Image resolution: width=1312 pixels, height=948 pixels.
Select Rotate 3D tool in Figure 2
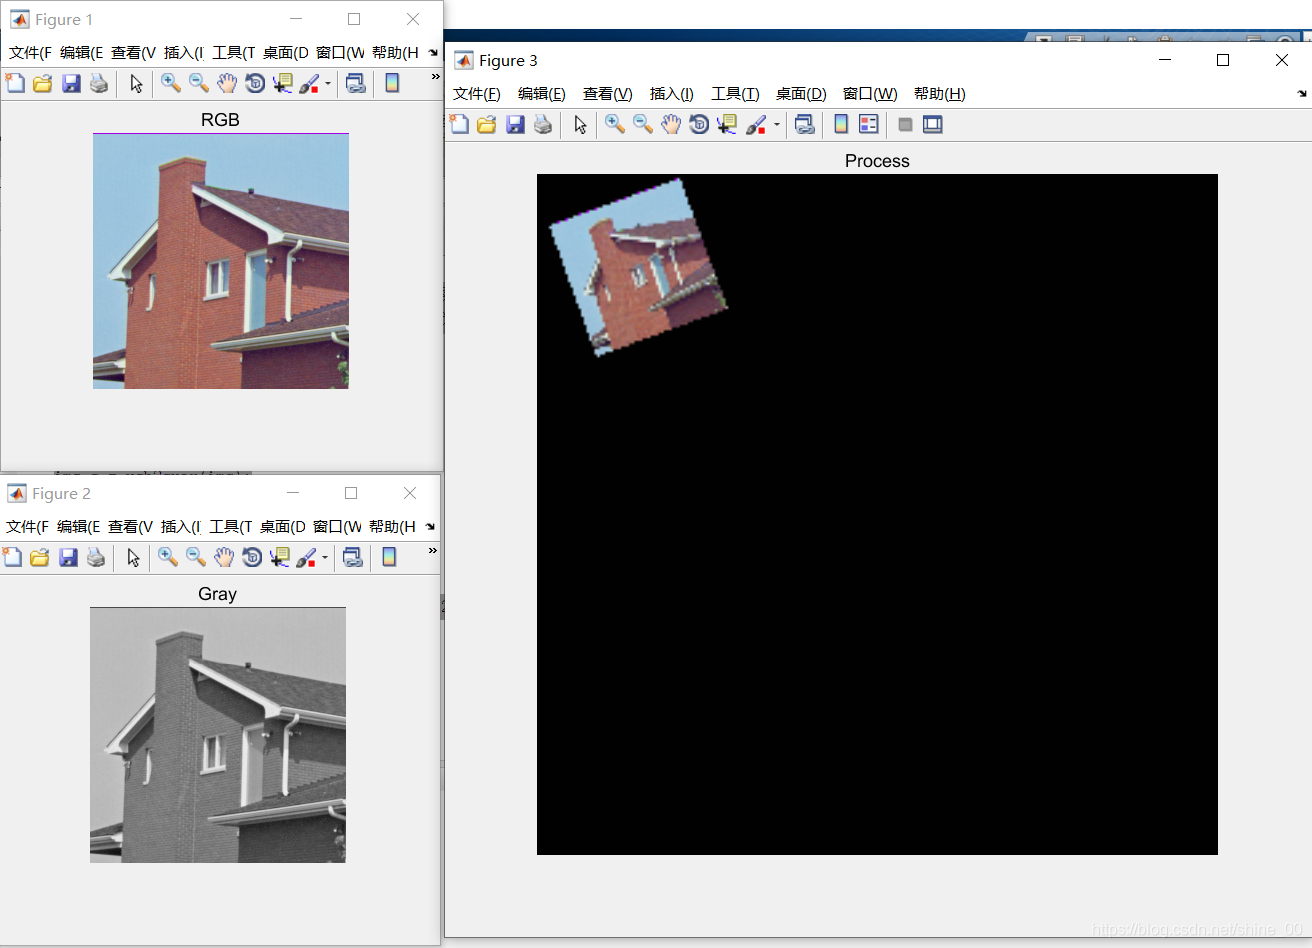click(x=252, y=557)
